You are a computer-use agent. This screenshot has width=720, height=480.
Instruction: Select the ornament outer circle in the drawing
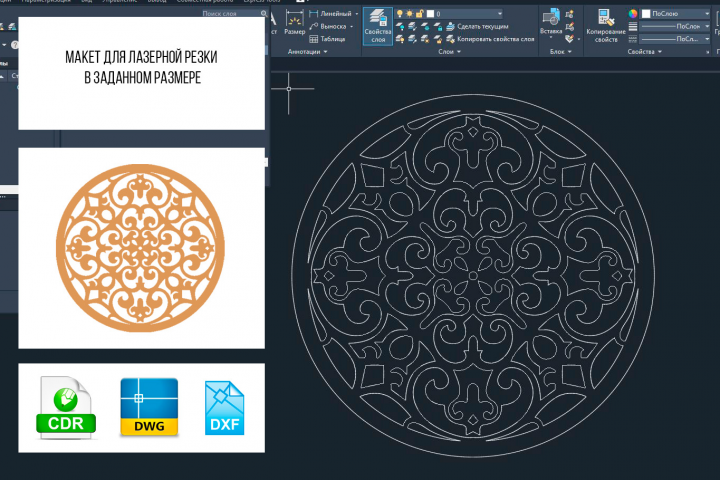[x=472, y=95]
